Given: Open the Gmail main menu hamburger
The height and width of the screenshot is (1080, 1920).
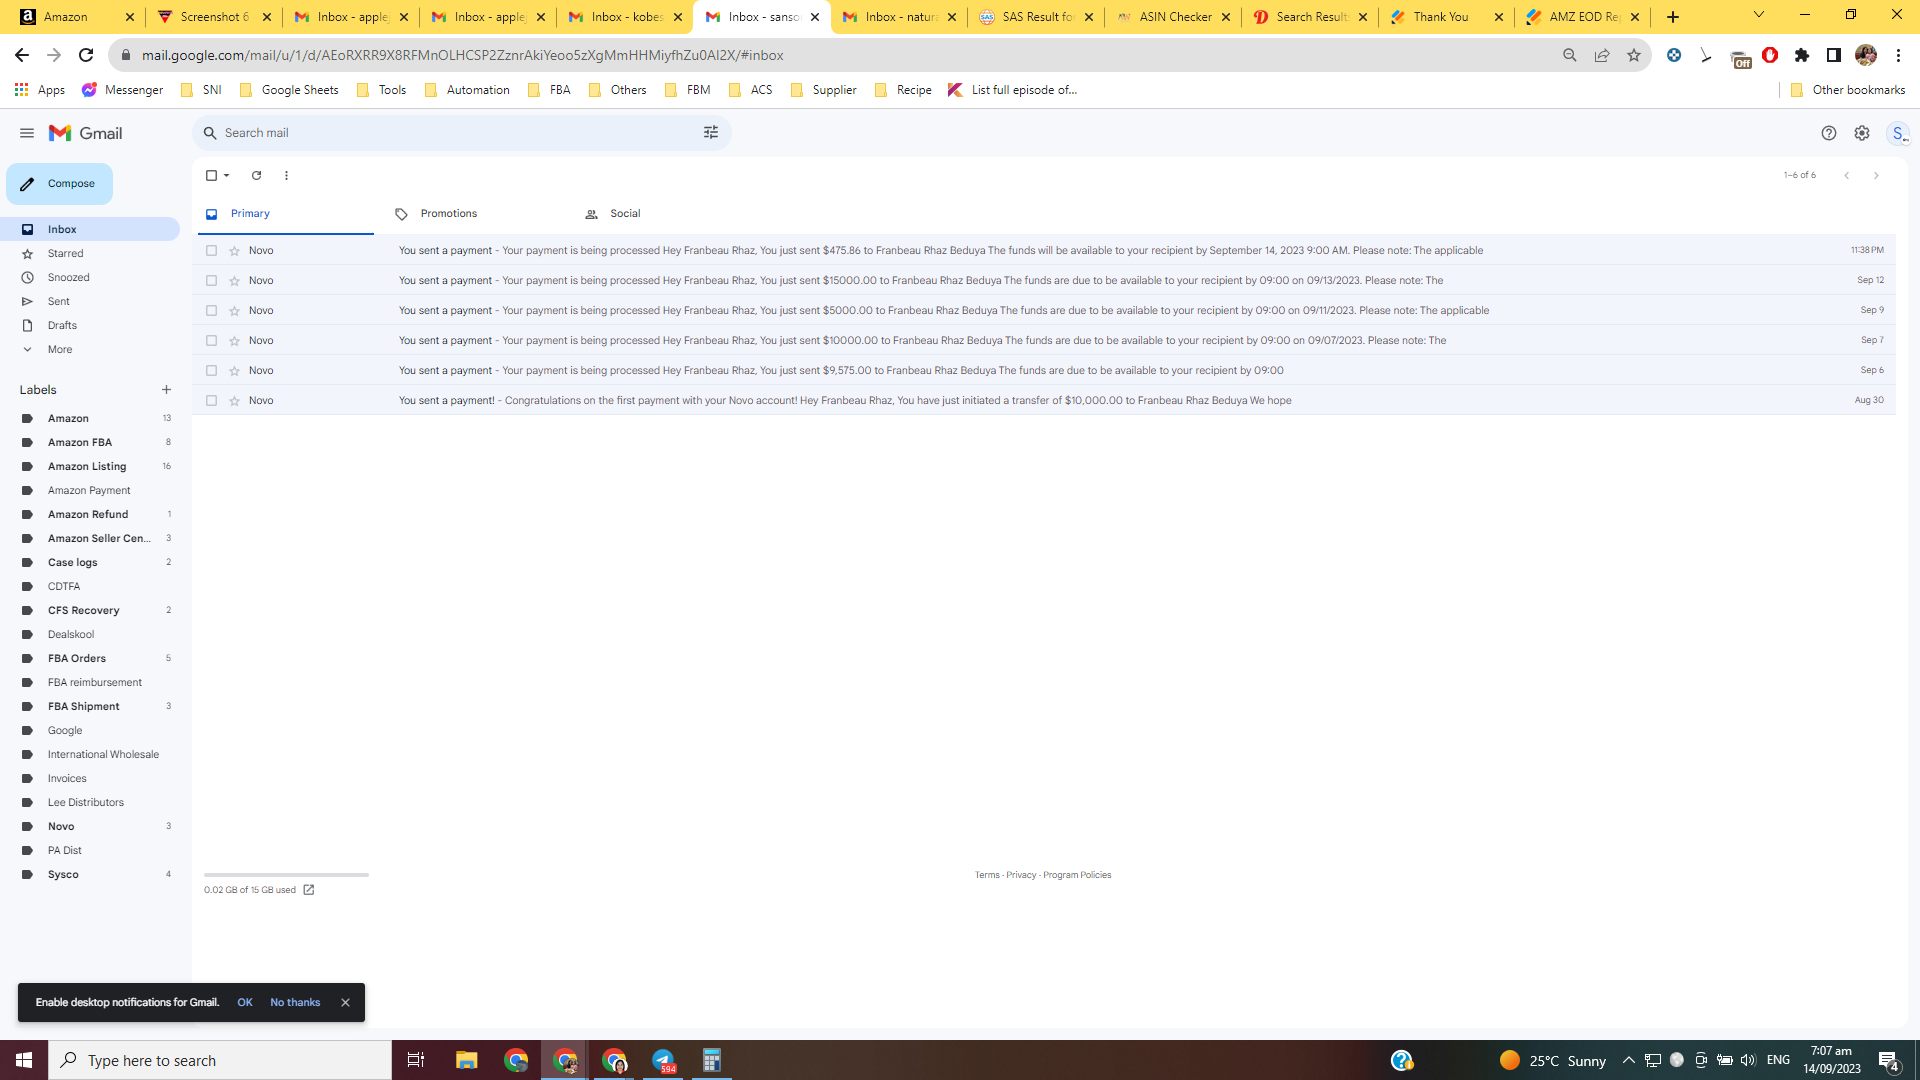Looking at the screenshot, I should pos(27,133).
